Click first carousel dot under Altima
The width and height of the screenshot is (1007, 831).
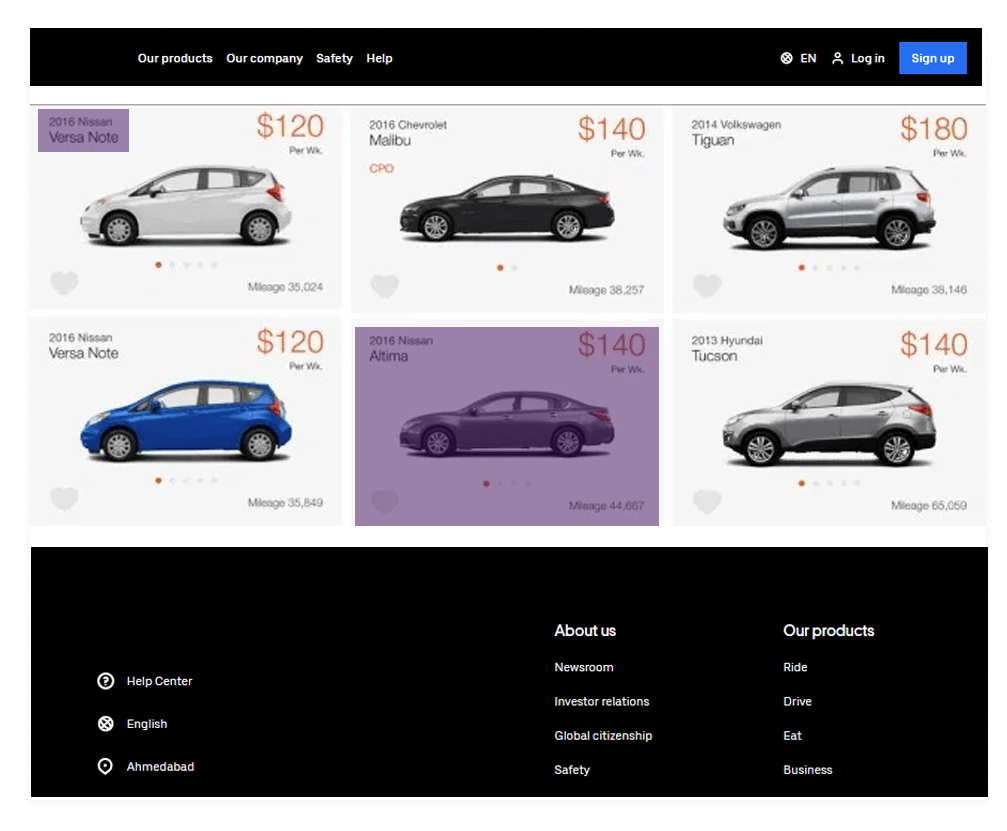pos(486,484)
